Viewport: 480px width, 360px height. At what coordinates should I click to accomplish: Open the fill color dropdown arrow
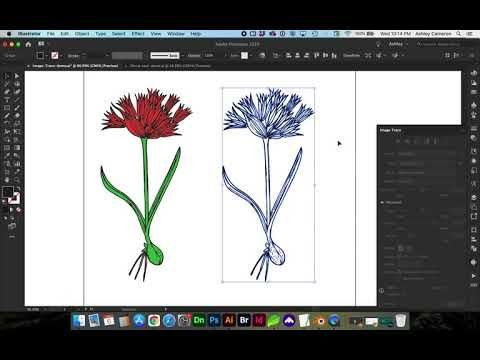point(47,56)
